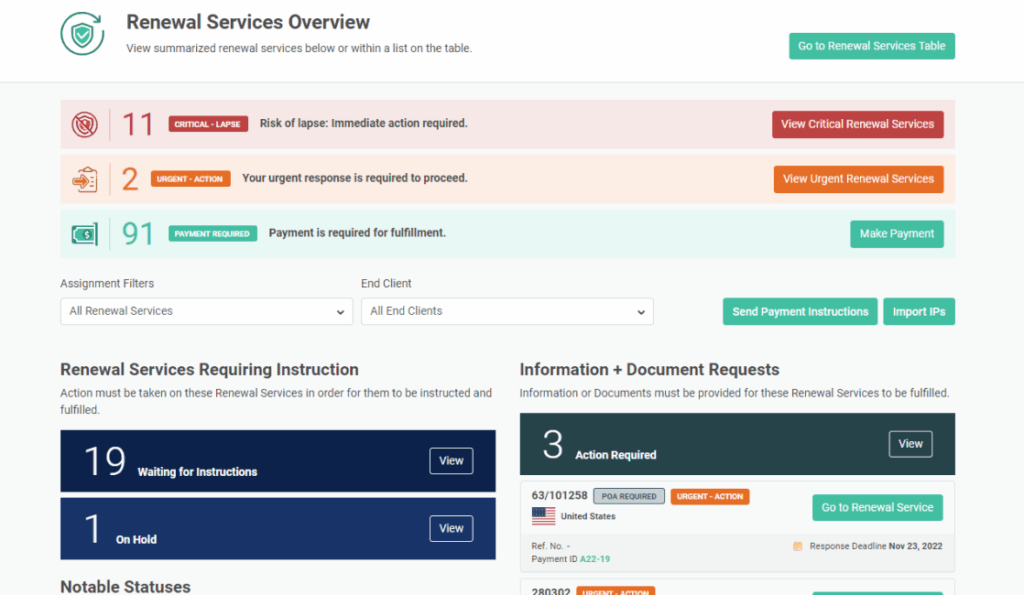
Task: Click the cash icon on Payment Required banner
Action: (84, 233)
